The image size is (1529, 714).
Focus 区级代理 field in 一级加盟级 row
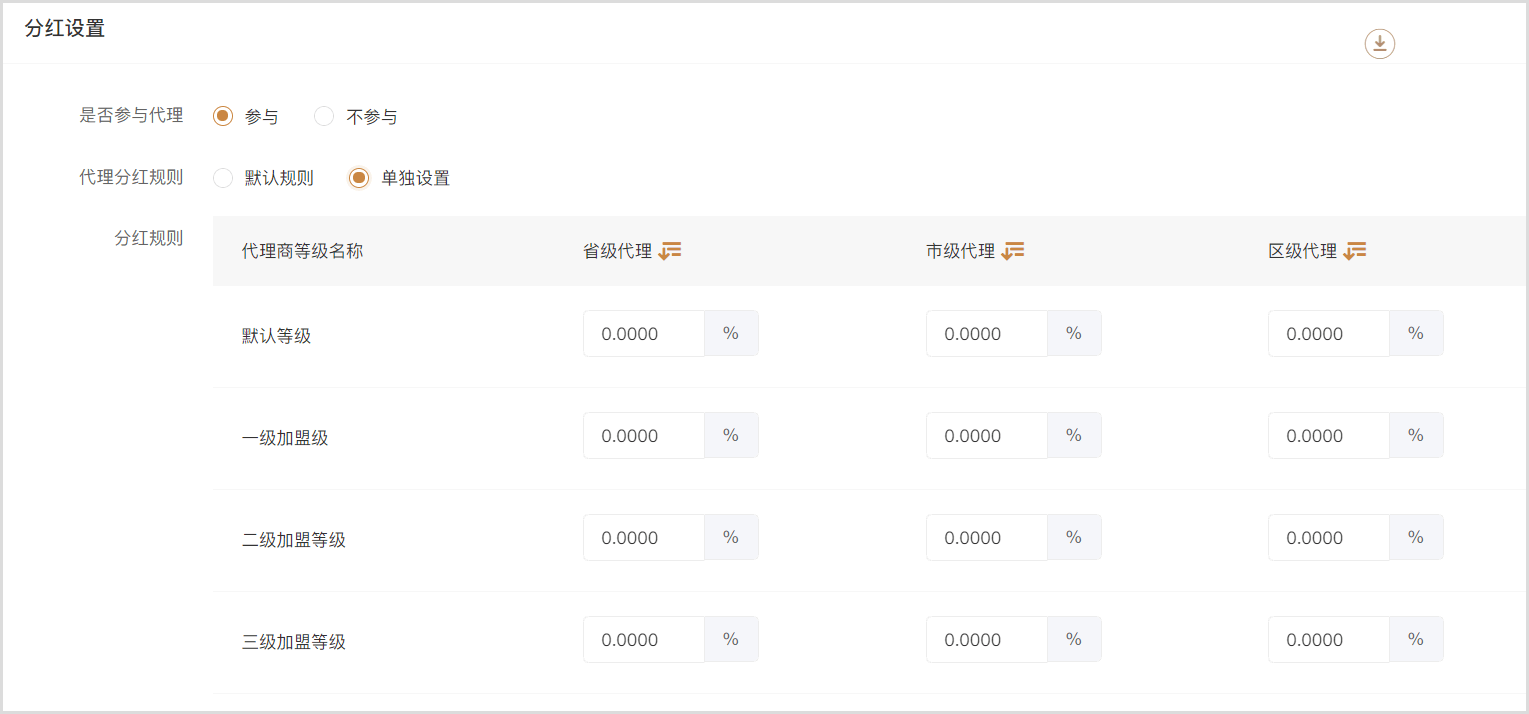(1329, 436)
